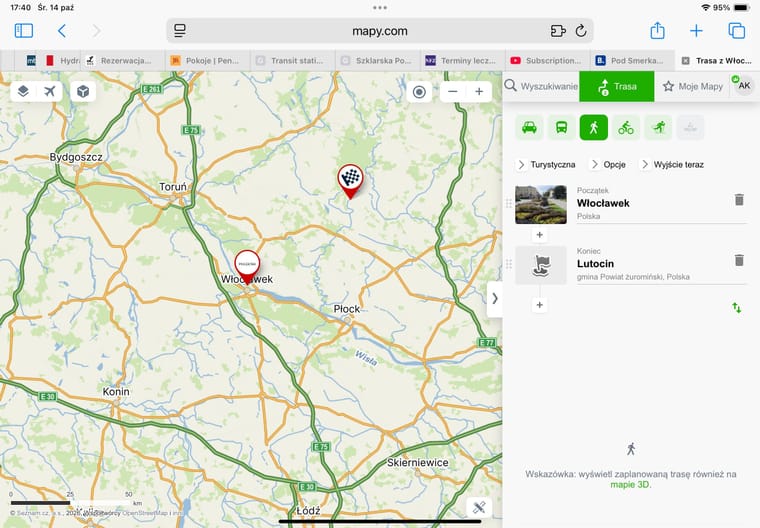The image size is (760, 528).
Task: Expand the Wyjście teraz departure time
Action: coord(673,164)
